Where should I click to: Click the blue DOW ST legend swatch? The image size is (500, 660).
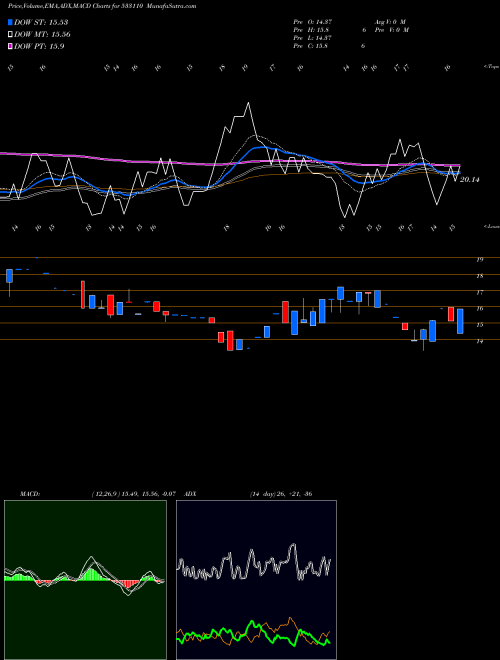[10, 22]
